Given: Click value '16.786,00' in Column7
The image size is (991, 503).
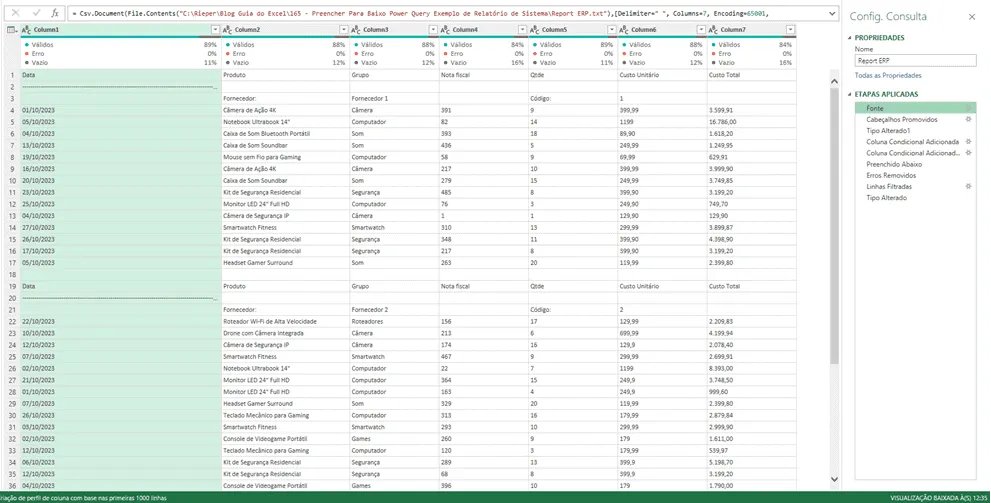Looking at the screenshot, I should click(x=722, y=122).
